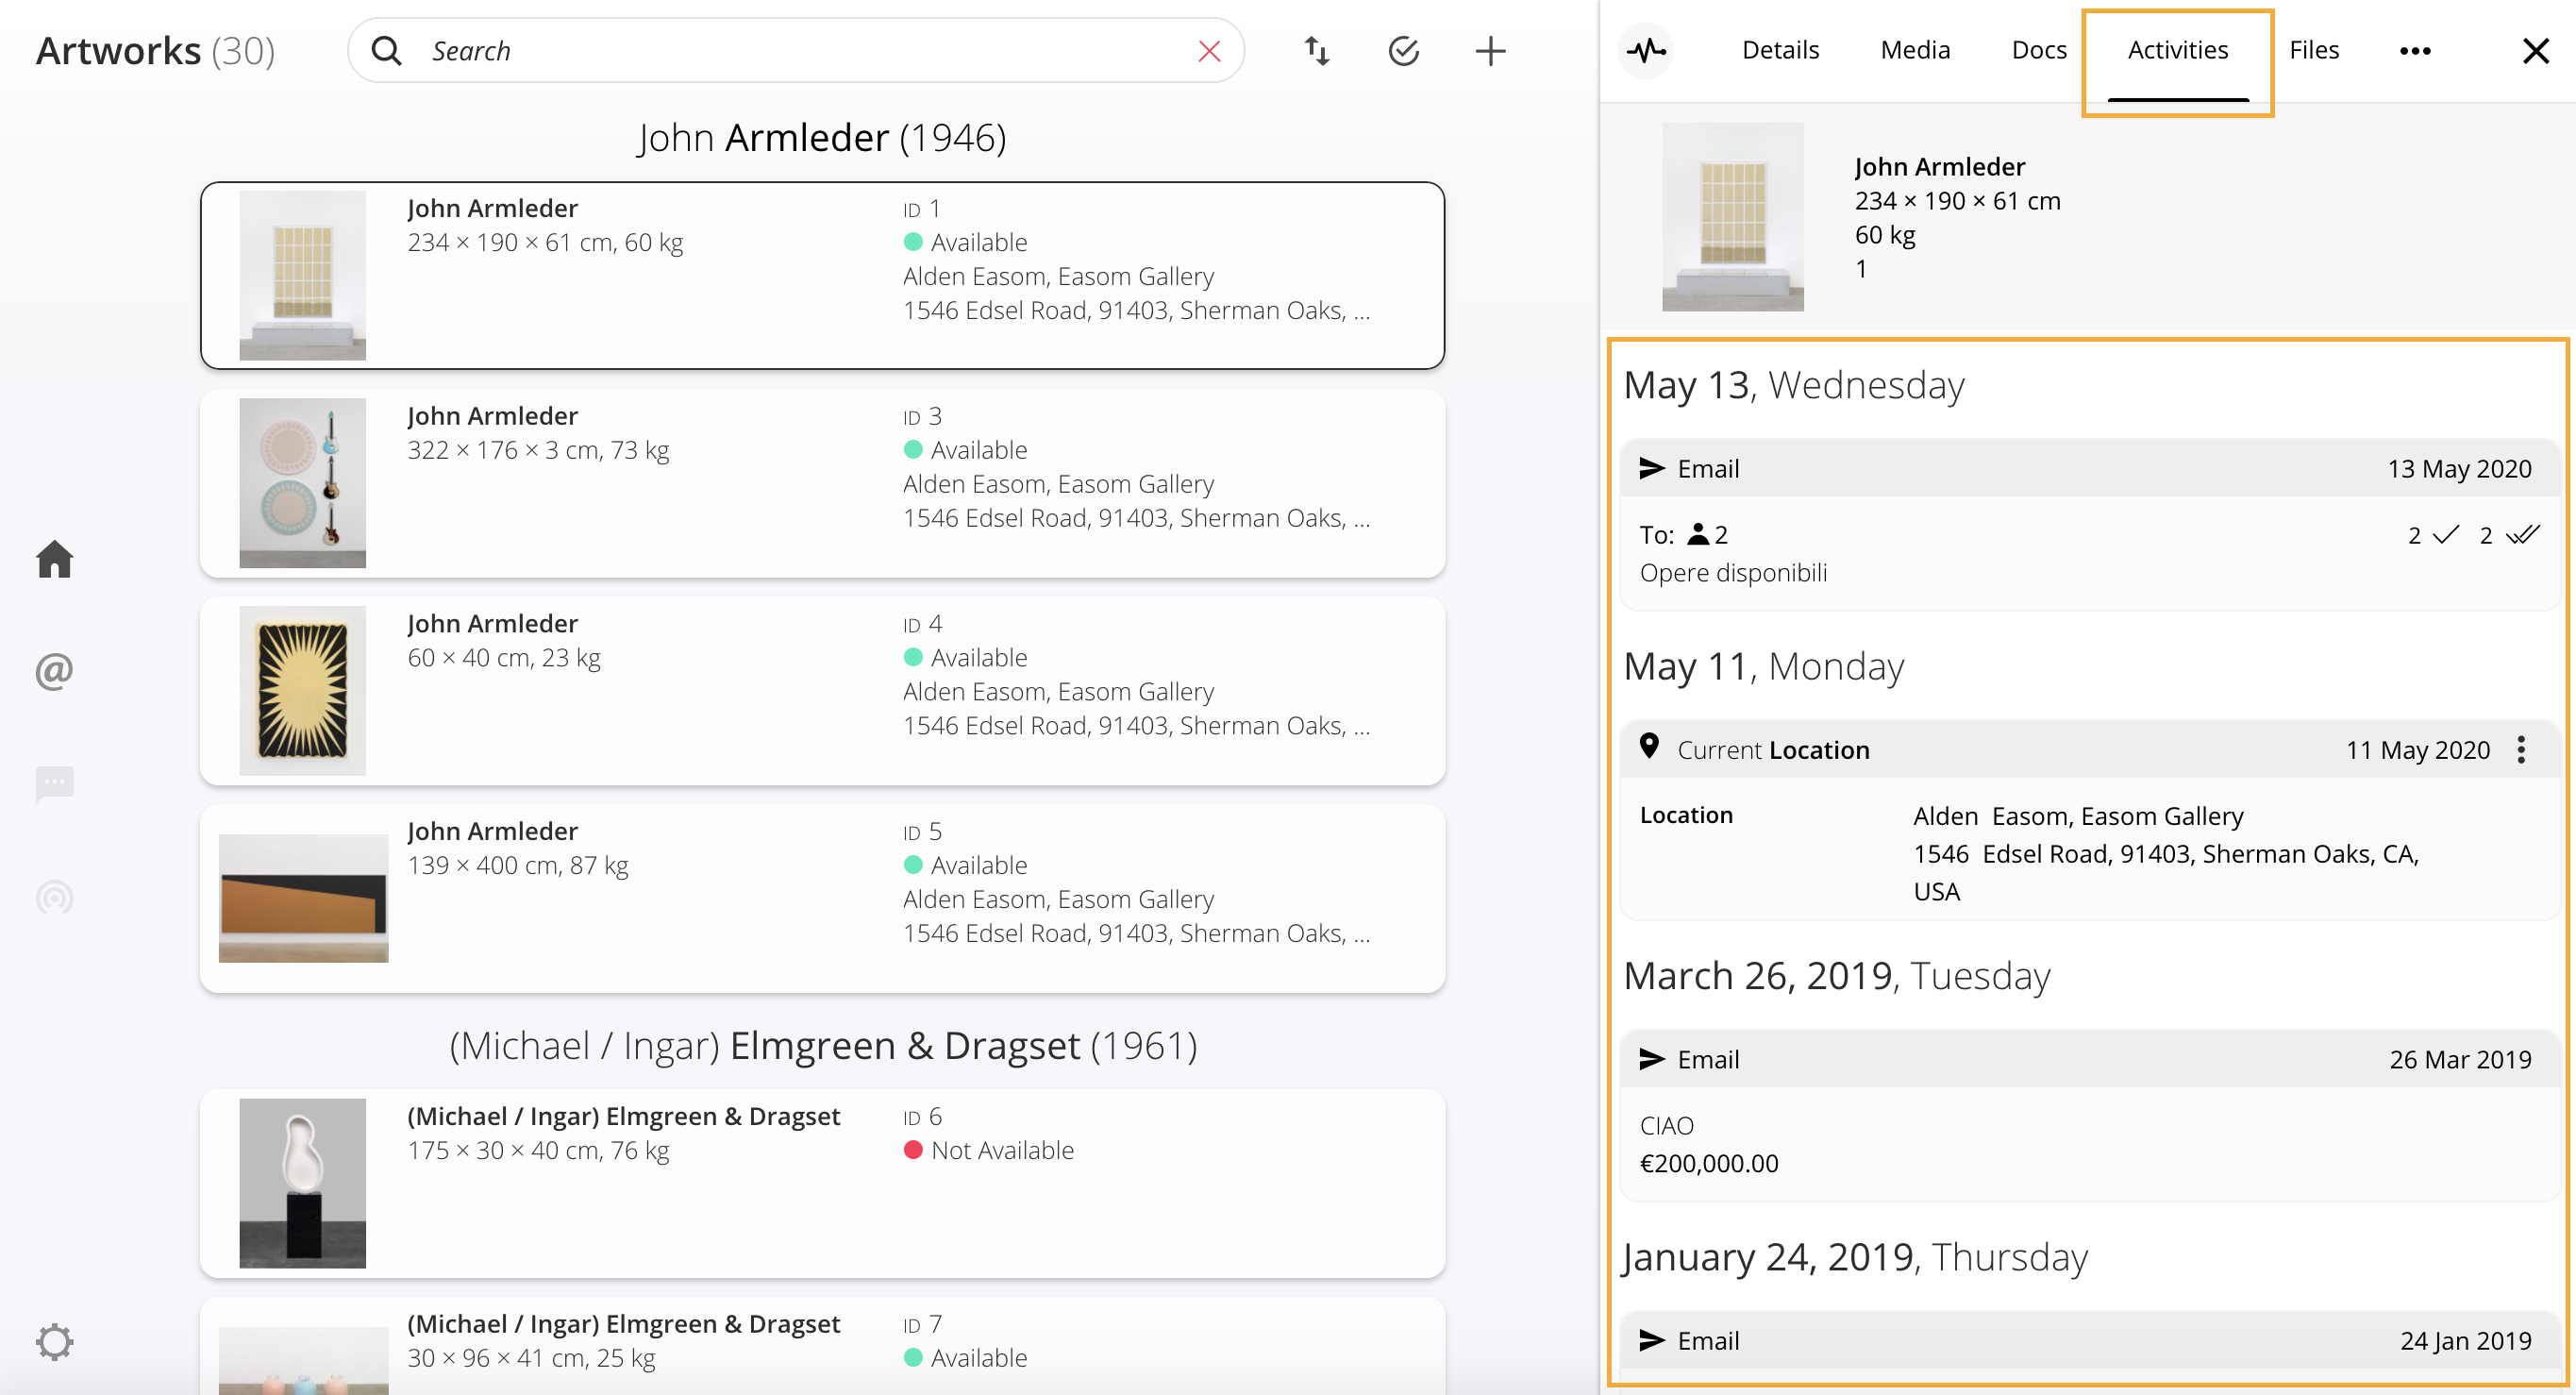Click the send icon of 26 Mar 2019 email
The height and width of the screenshot is (1395, 2576).
(x=1652, y=1059)
